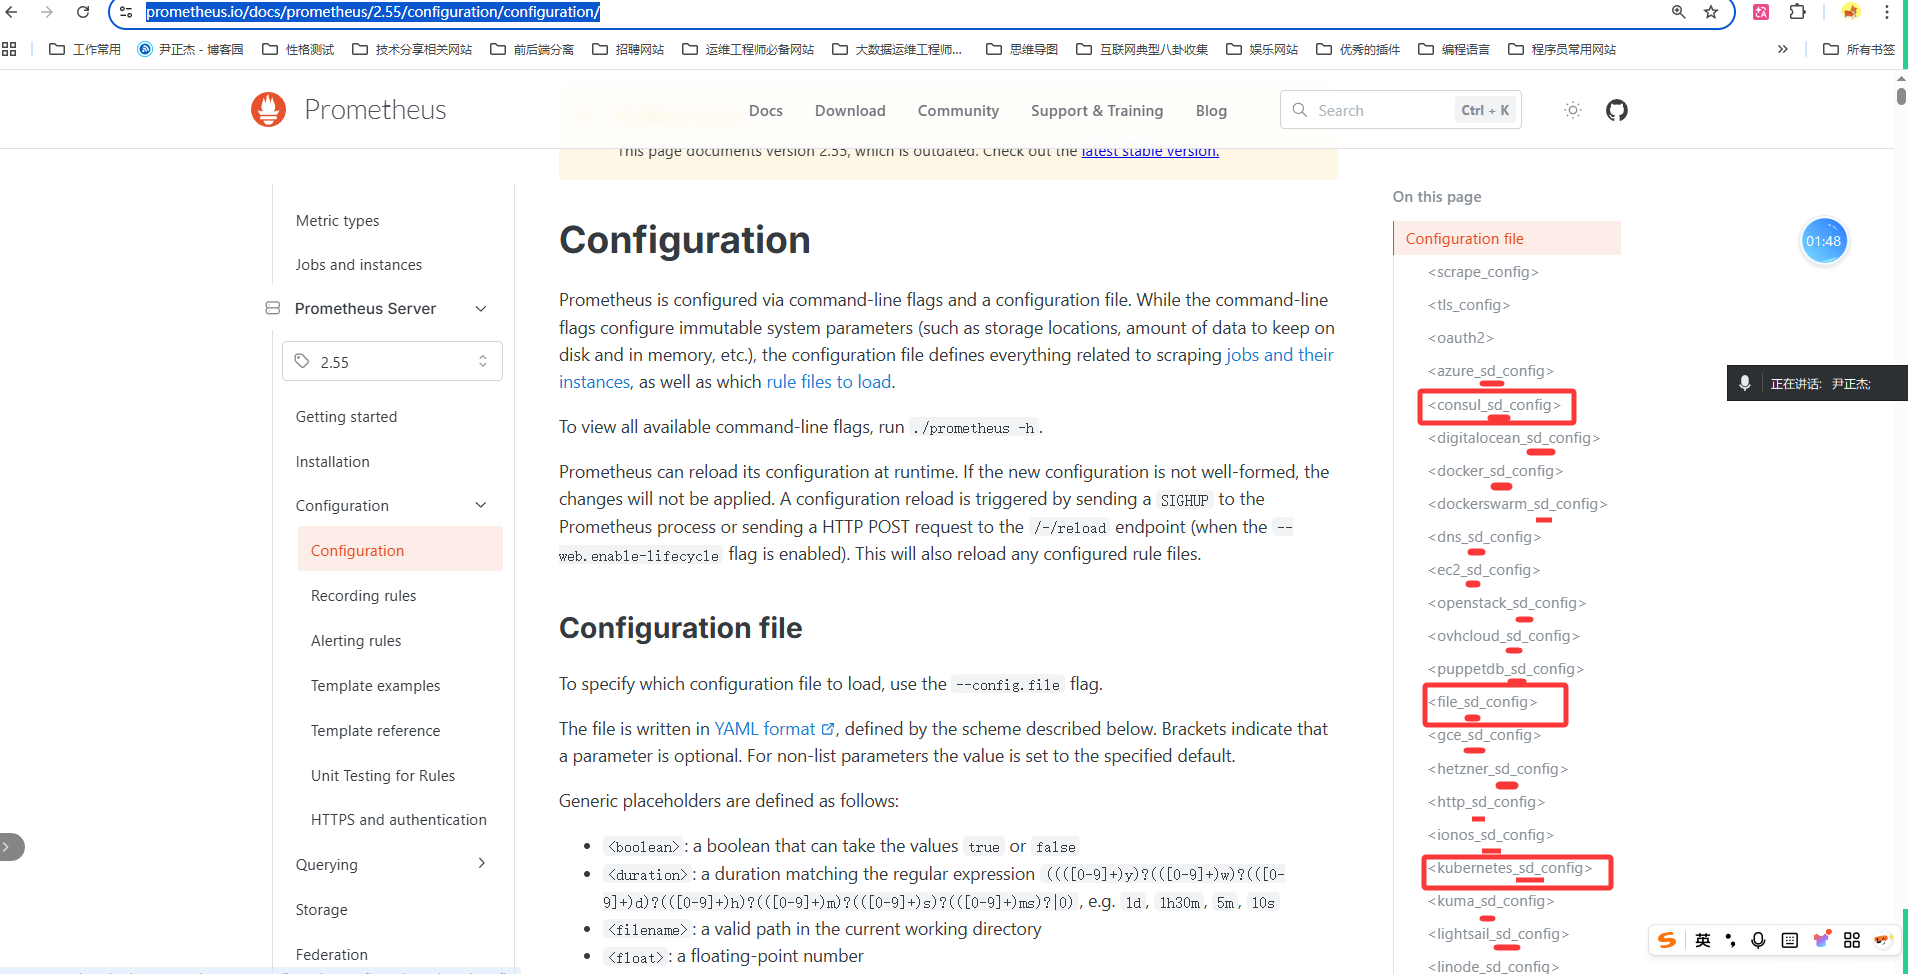Click the IME mascot assistant icon

coord(1884,940)
